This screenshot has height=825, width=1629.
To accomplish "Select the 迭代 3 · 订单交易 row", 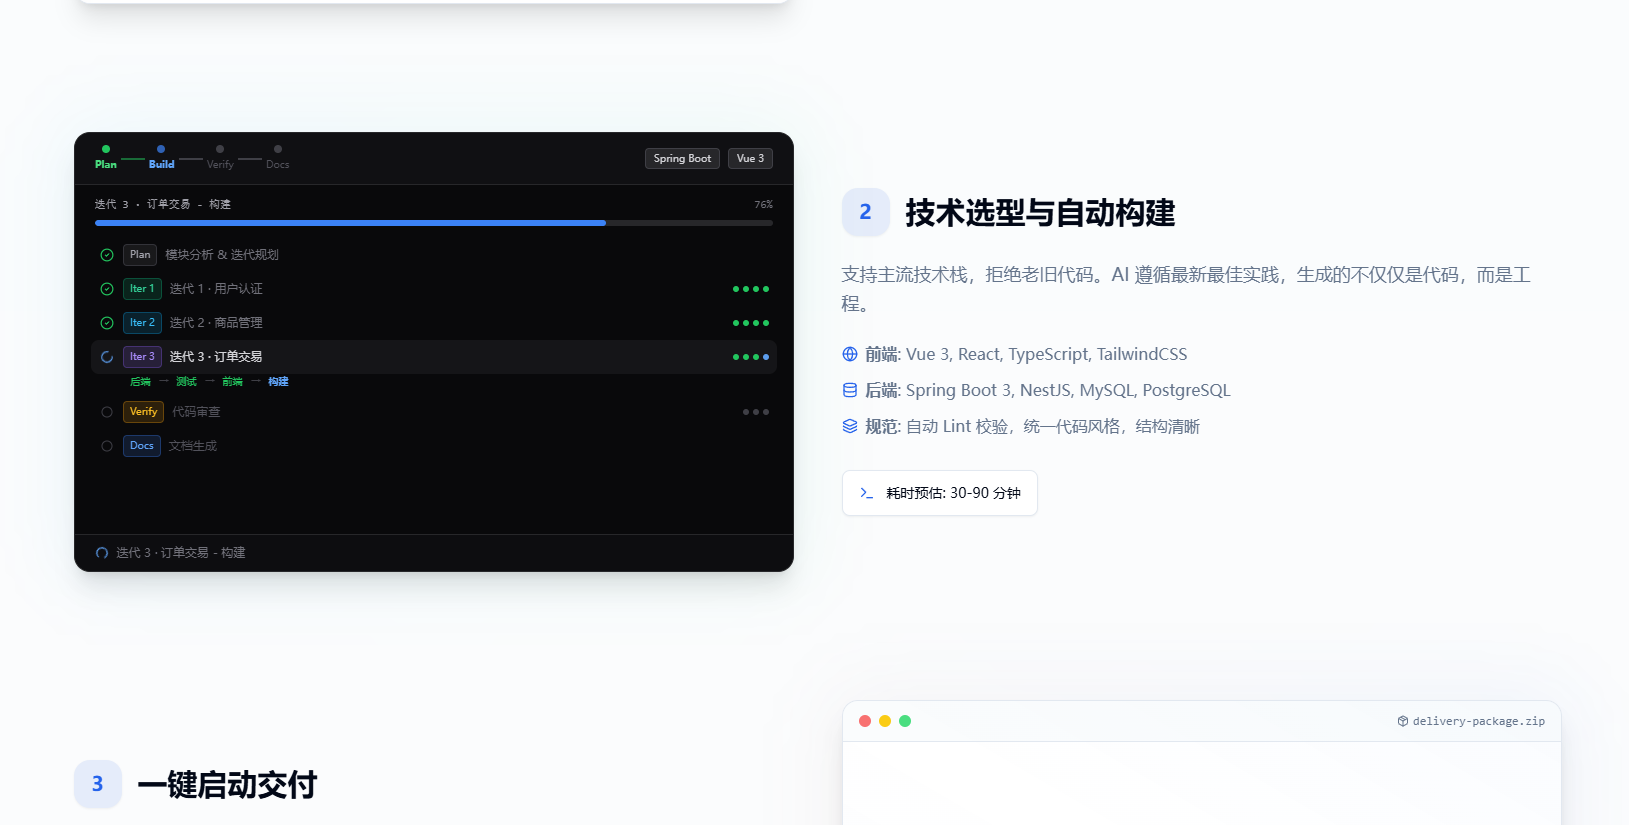I will click(434, 357).
